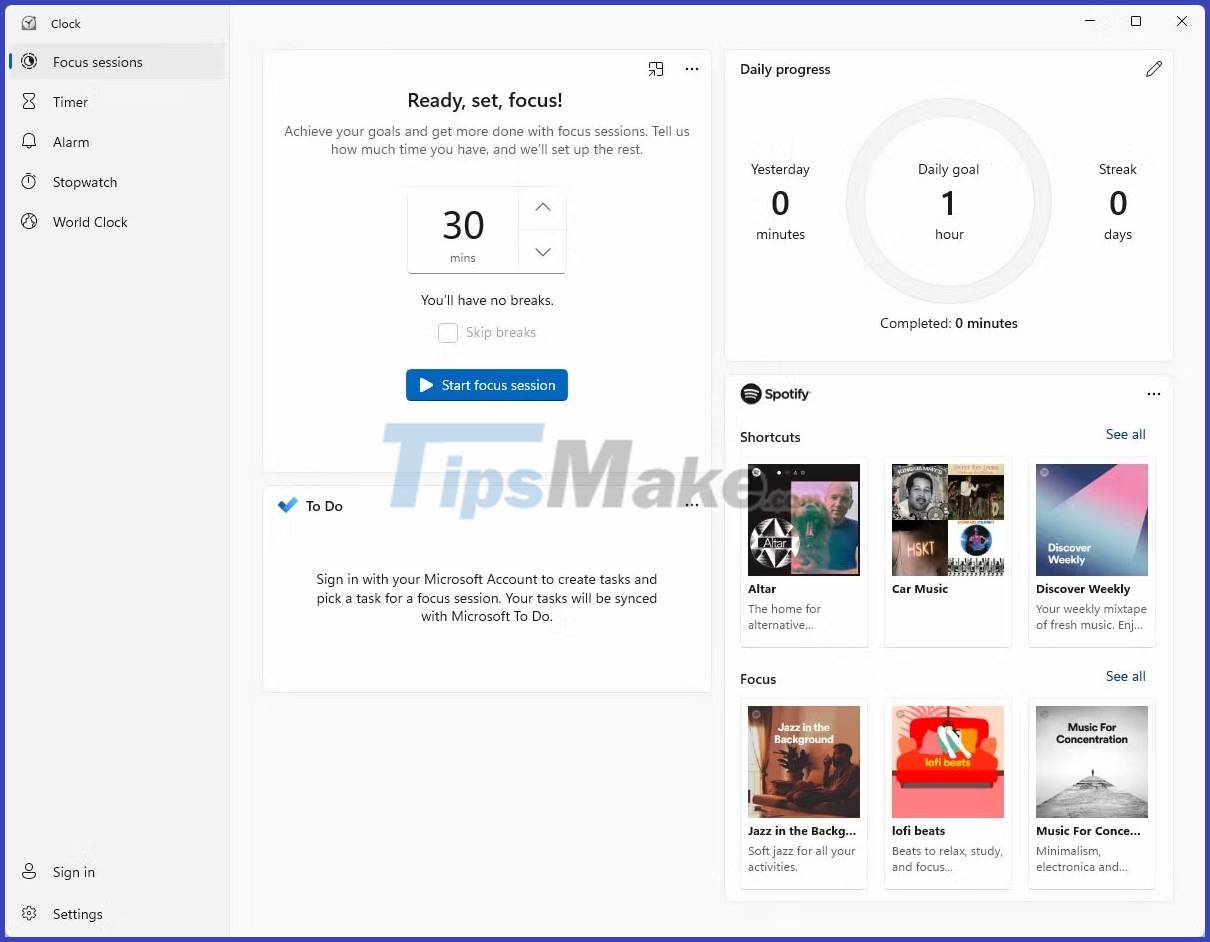Screen dimensions: 1210x942
Task: Click the pencil icon to edit Daily progress
Action: tap(1154, 68)
